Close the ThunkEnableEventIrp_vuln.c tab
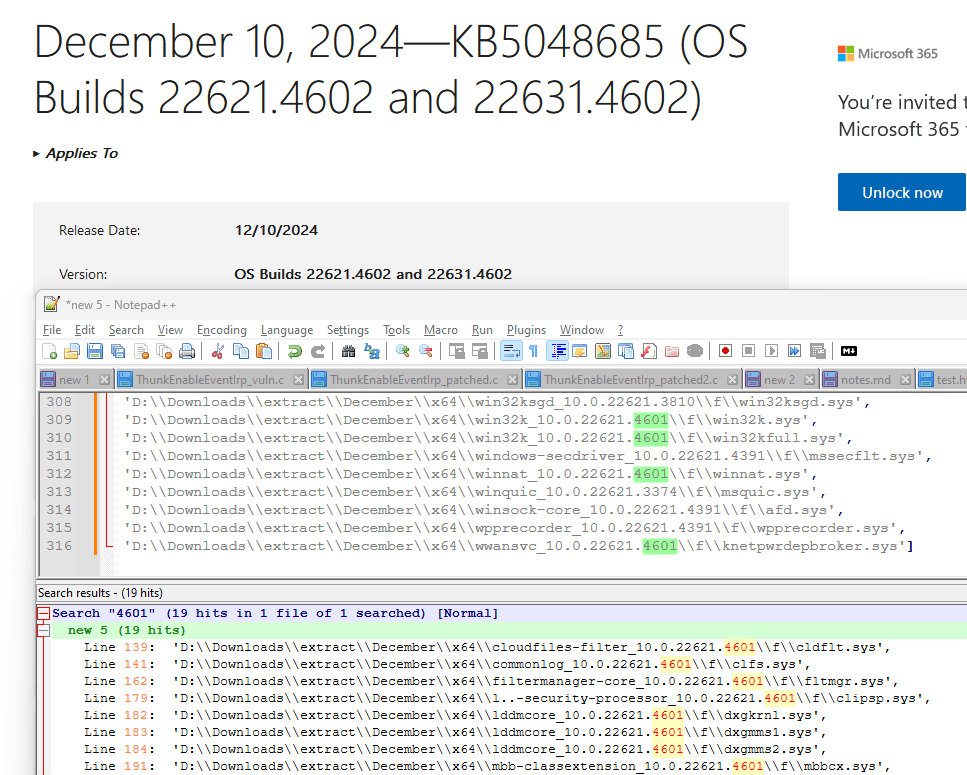The image size is (967, 775). click(298, 380)
